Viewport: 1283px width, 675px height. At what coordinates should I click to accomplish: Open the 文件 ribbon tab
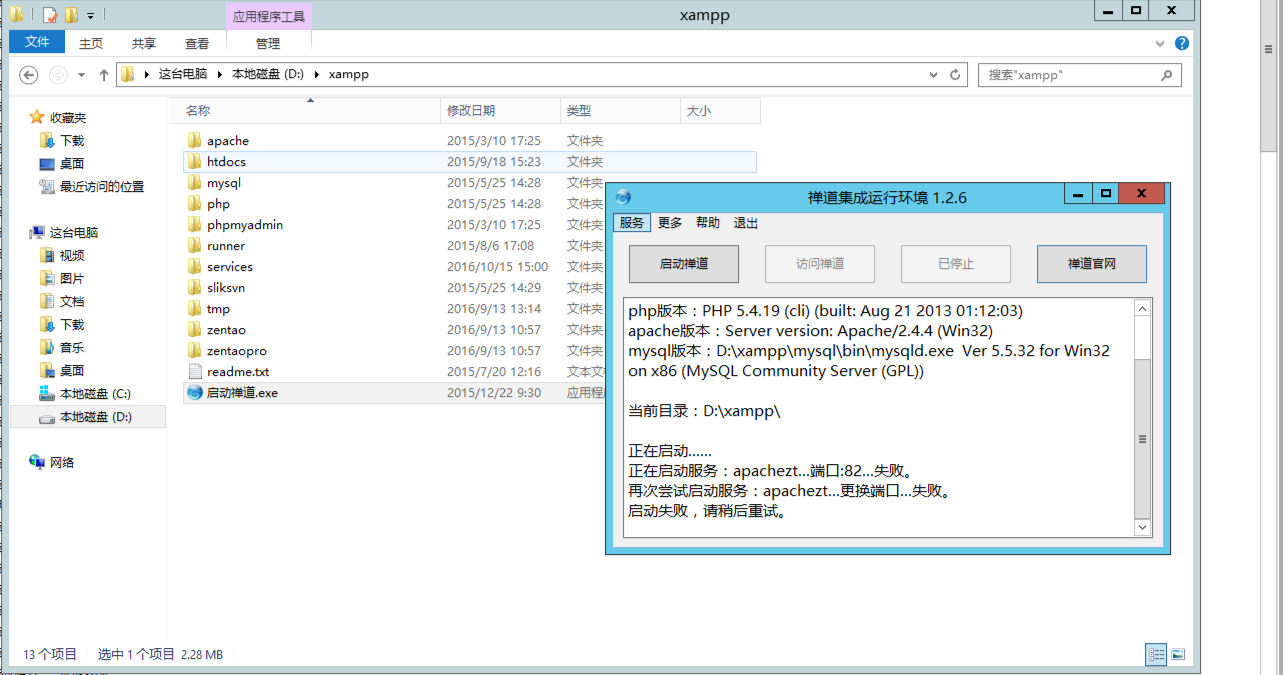coord(37,42)
